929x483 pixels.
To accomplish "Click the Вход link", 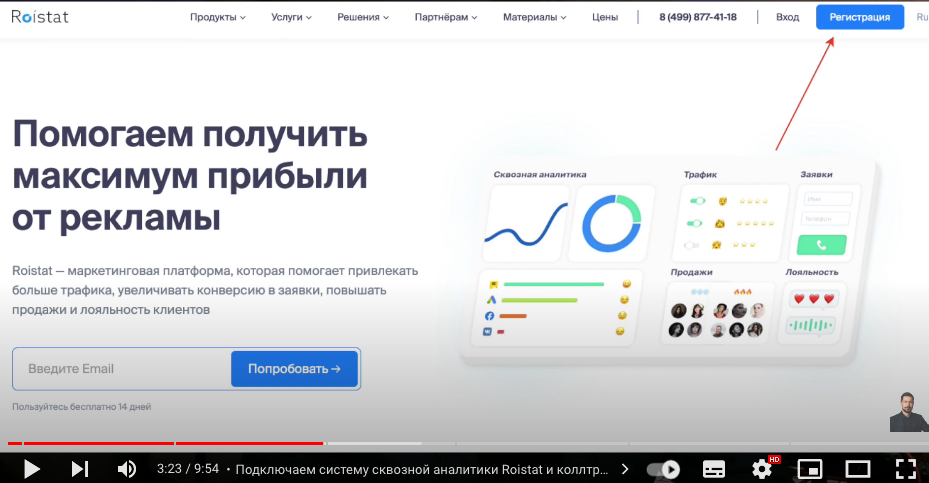I will tap(787, 17).
